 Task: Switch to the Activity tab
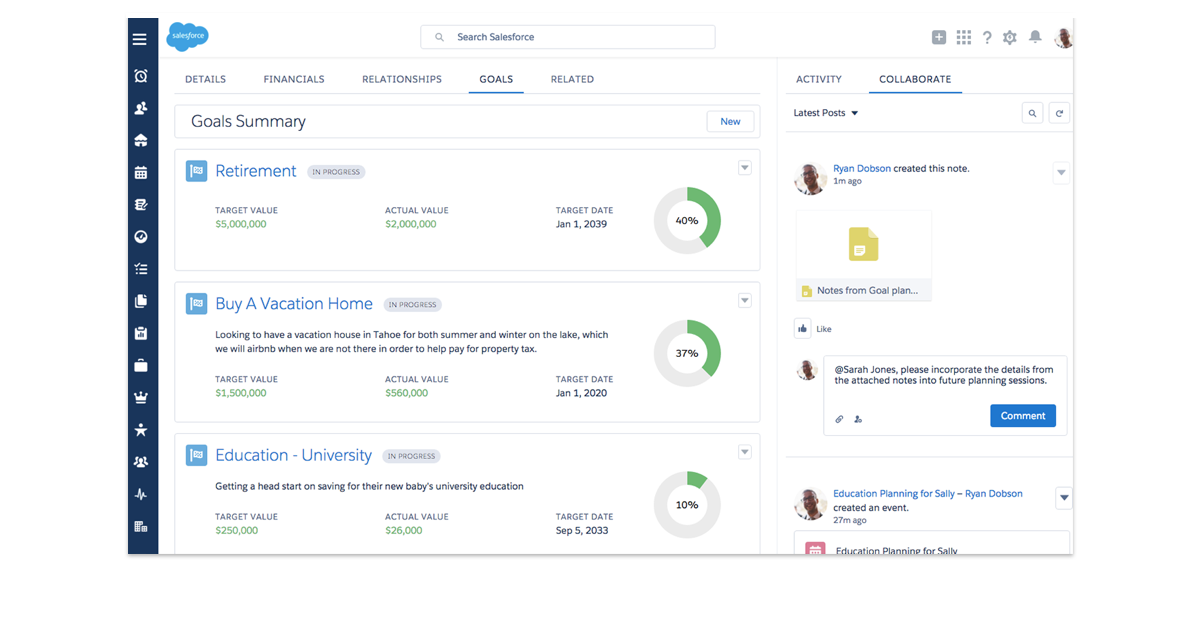click(x=819, y=79)
